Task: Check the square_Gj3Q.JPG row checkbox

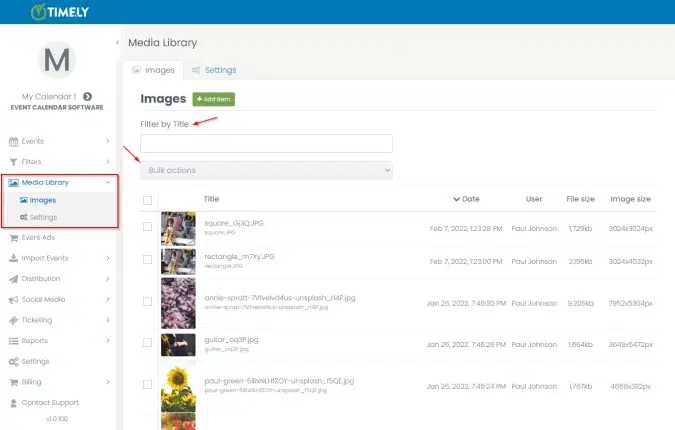Action: coord(147,226)
